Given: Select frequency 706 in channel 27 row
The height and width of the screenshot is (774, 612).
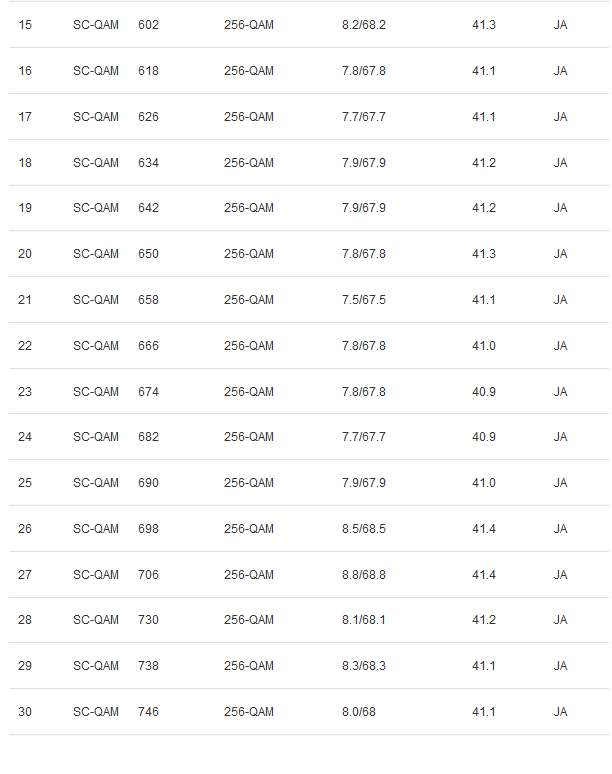Looking at the screenshot, I should tap(148, 575).
